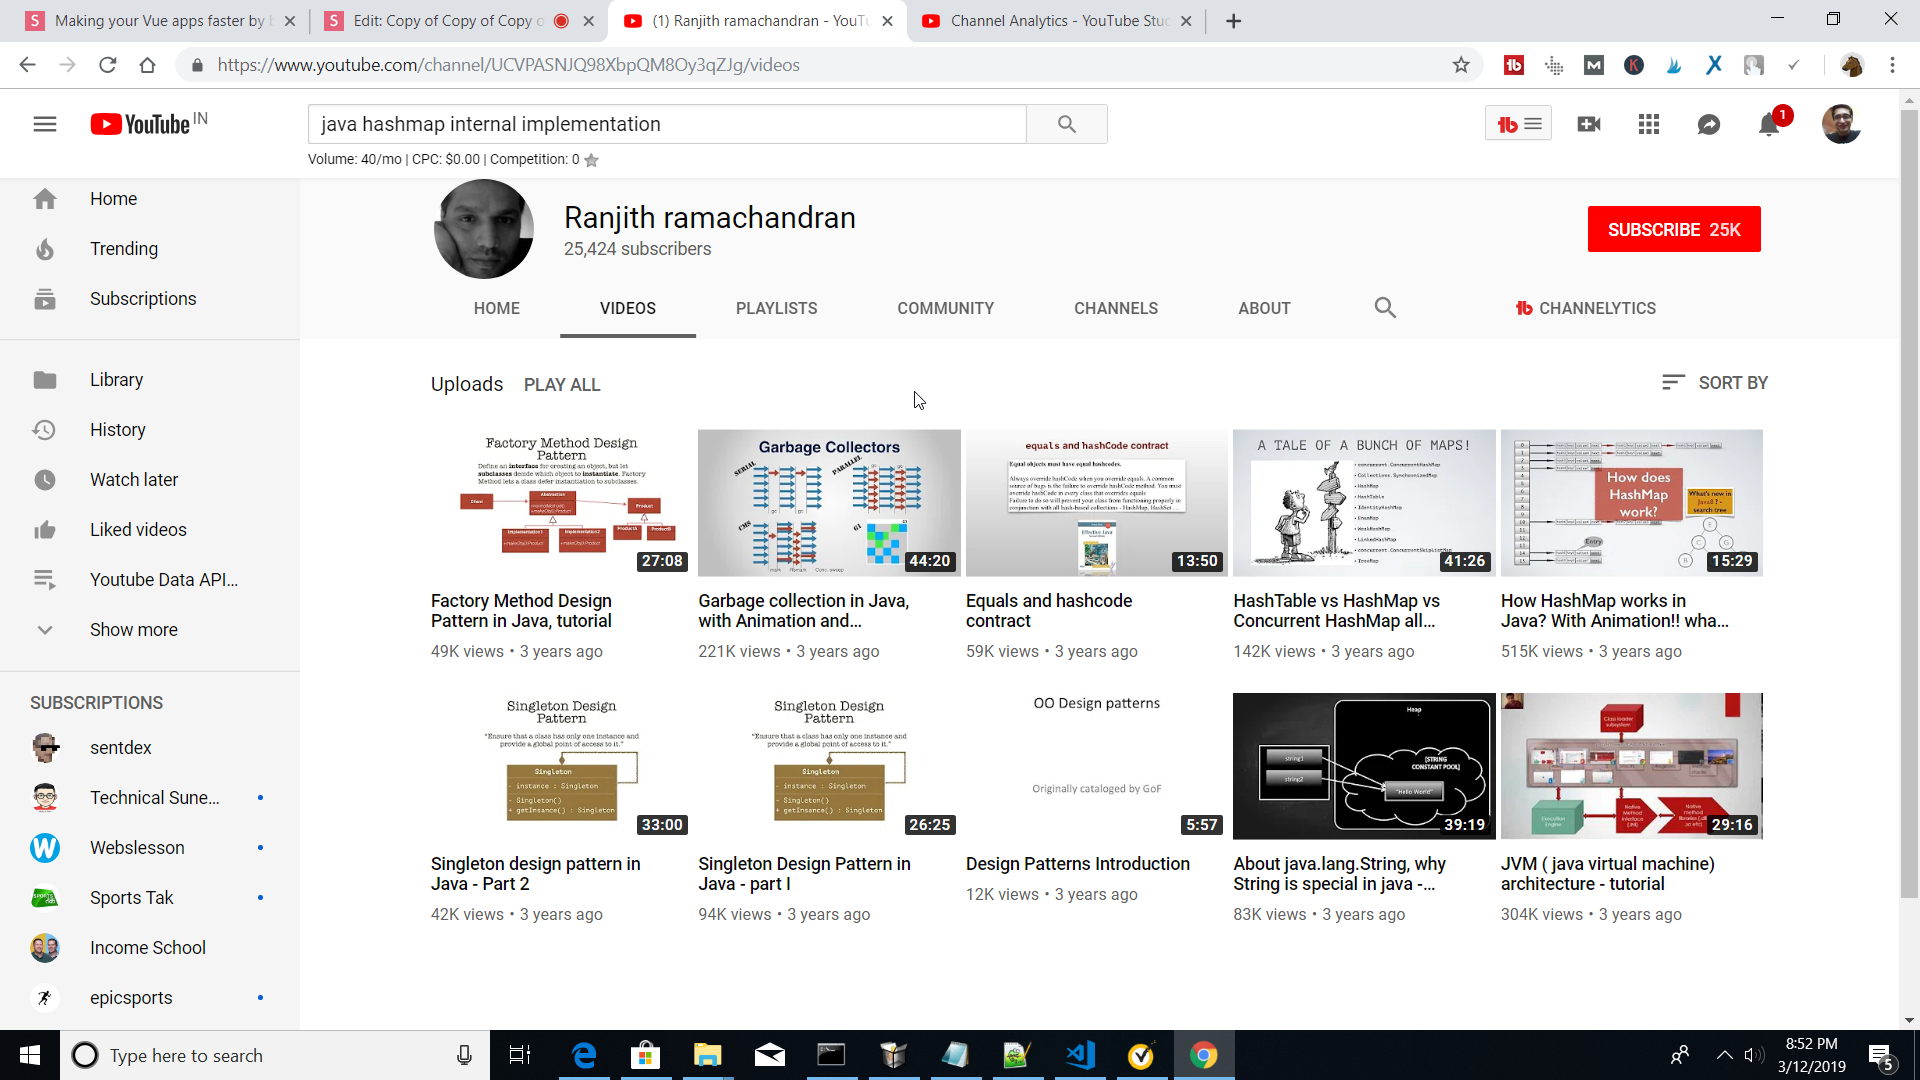Click the channel search magnifier icon
The height and width of the screenshot is (1080, 1920).
[x=1384, y=308]
